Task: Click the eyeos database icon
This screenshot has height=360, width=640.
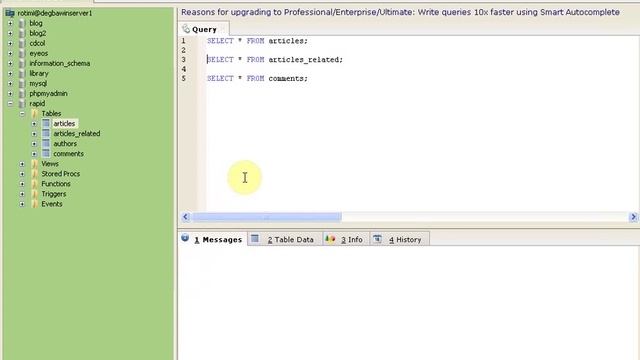Action: [22, 53]
